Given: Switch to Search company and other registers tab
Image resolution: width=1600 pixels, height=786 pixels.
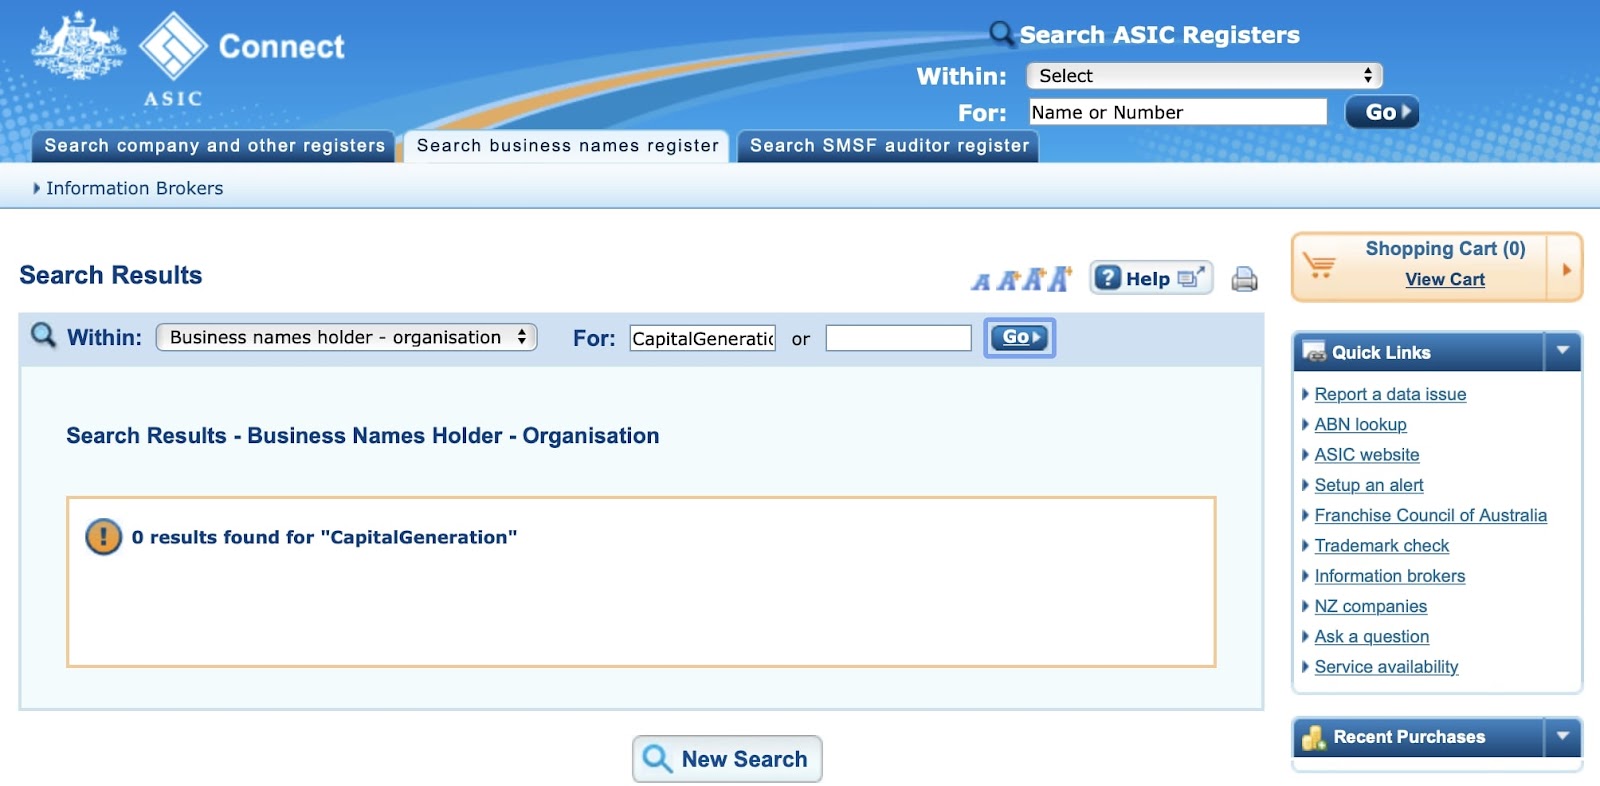Looking at the screenshot, I should 214,146.
